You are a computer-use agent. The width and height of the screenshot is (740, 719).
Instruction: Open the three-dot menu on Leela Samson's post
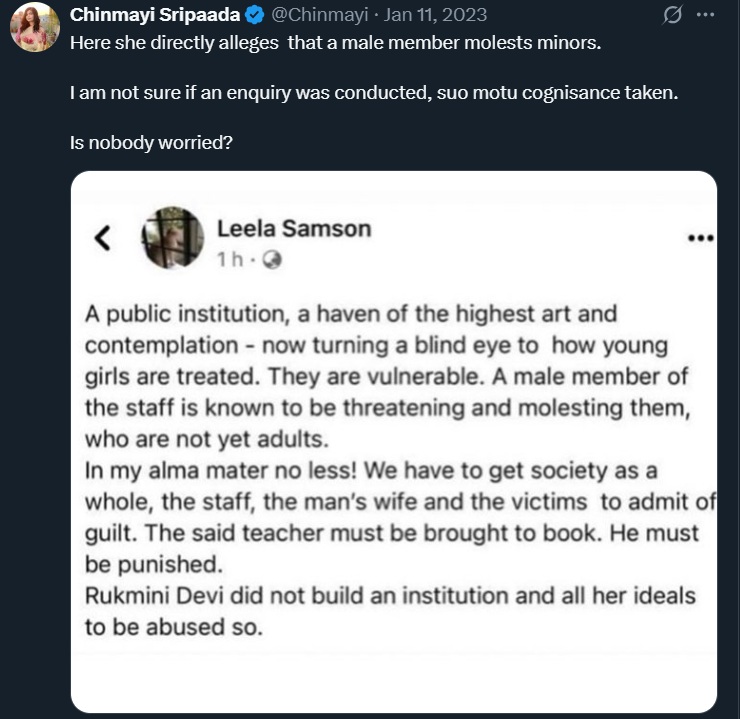[x=701, y=238]
